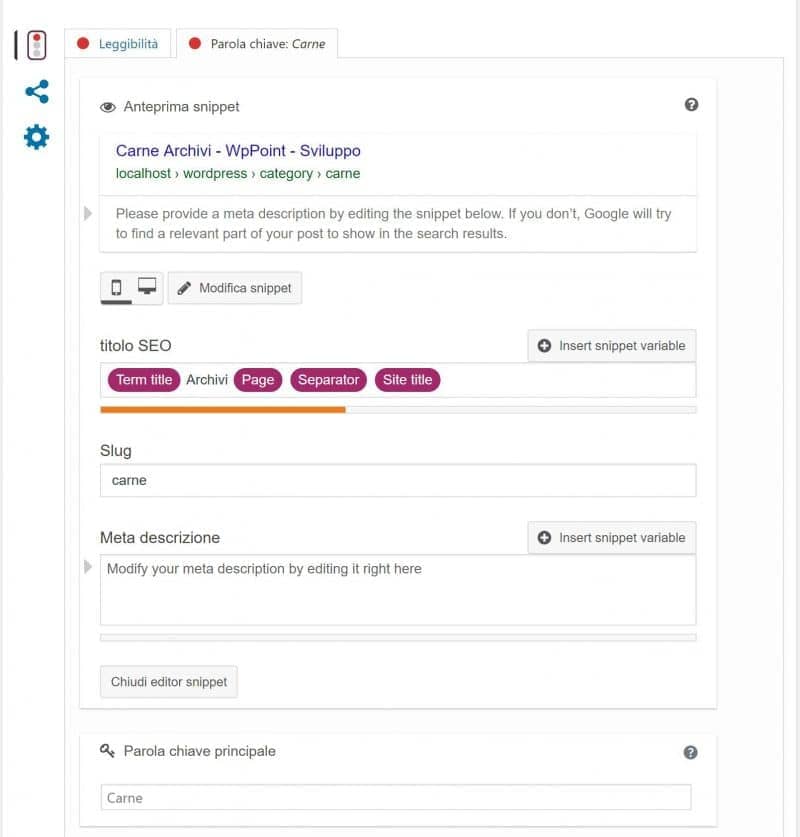This screenshot has width=800, height=837.
Task: Select the Term title variable tag
Action: coord(144,380)
